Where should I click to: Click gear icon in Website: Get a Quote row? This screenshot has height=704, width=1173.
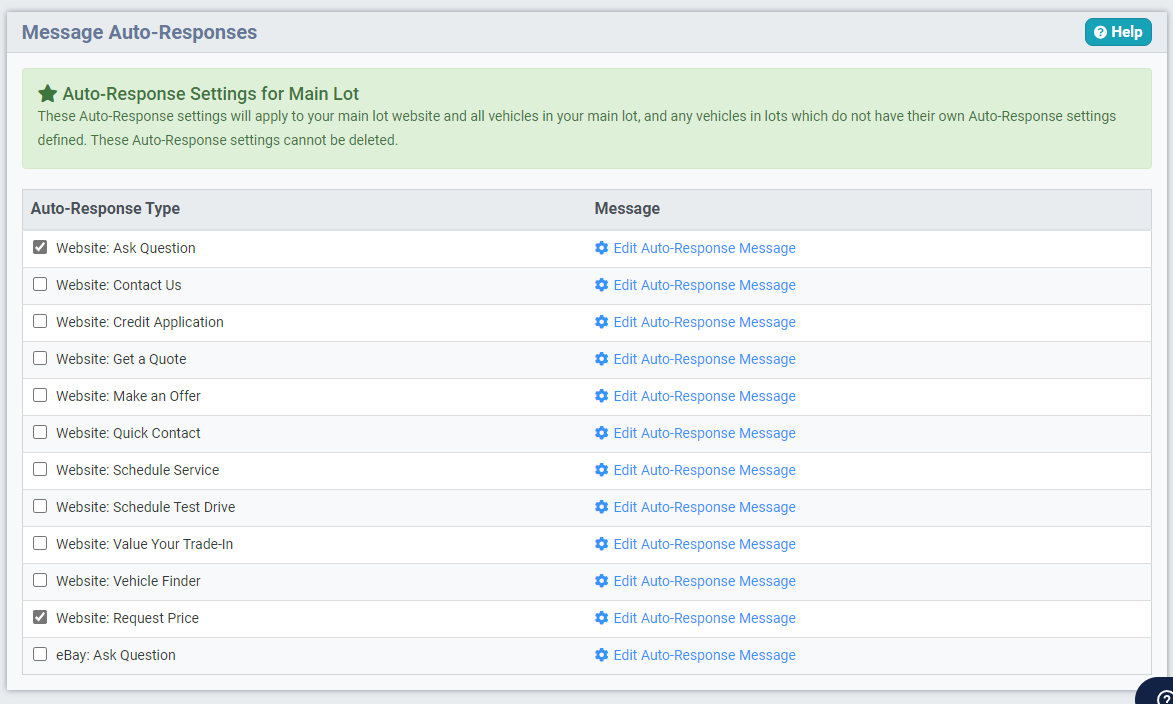[x=601, y=359]
